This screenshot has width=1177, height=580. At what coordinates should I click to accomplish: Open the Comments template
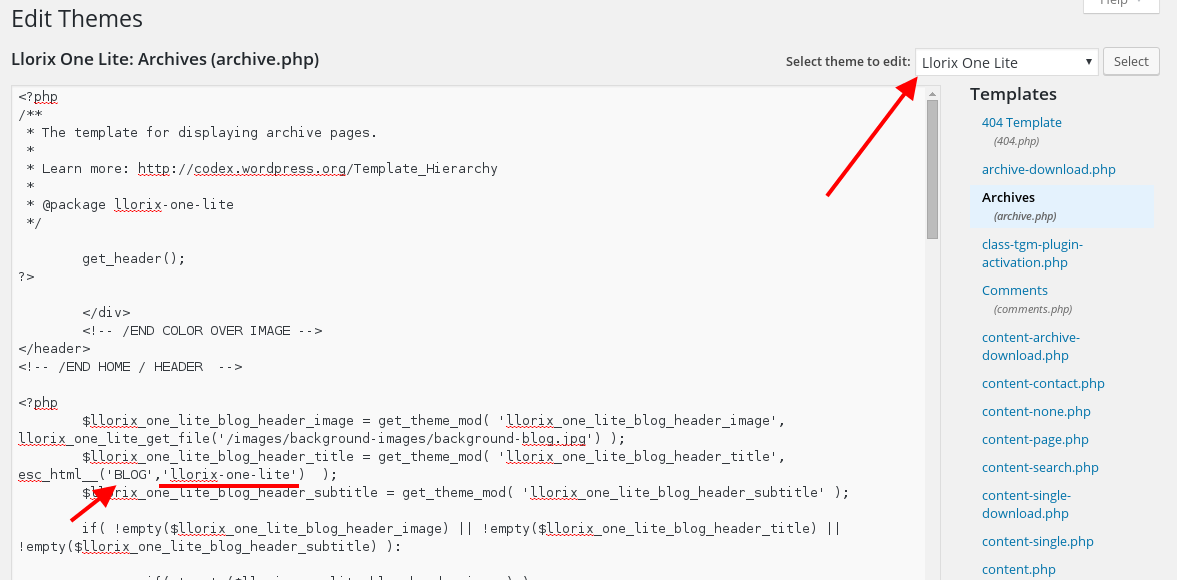pos(1015,290)
